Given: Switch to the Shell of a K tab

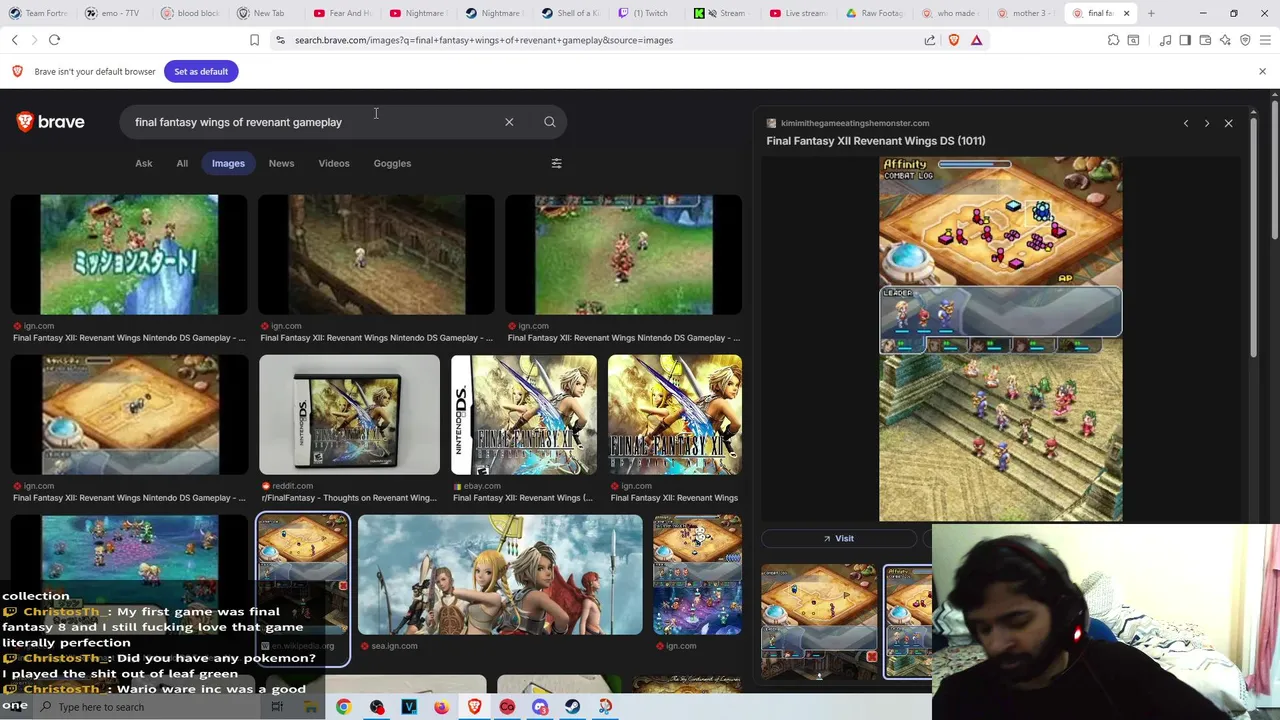Looking at the screenshot, I should [x=570, y=13].
